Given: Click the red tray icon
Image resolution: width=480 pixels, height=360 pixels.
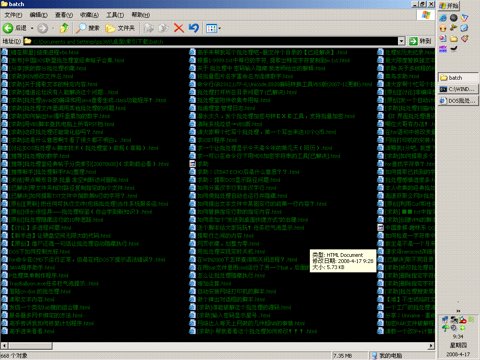Looking at the screenshot, I should [463, 320].
